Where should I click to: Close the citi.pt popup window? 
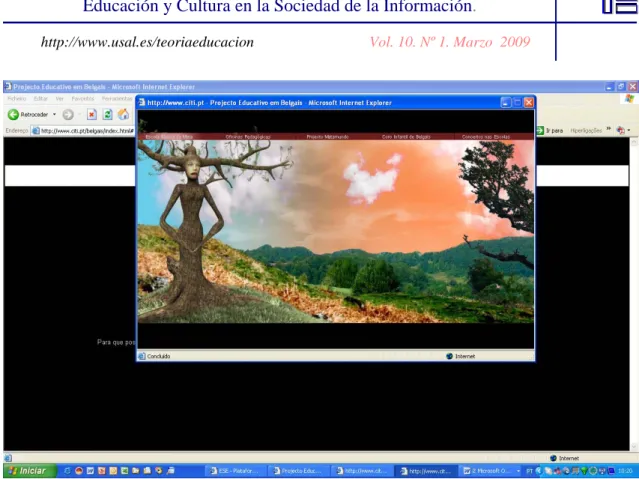click(x=529, y=103)
